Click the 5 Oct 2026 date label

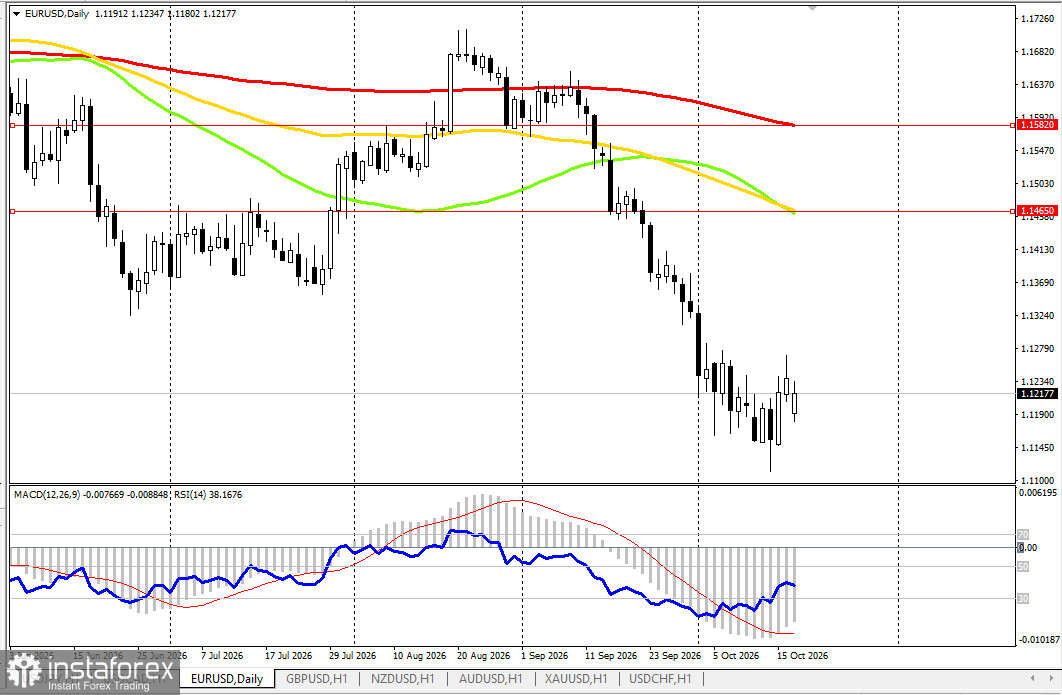tap(736, 656)
